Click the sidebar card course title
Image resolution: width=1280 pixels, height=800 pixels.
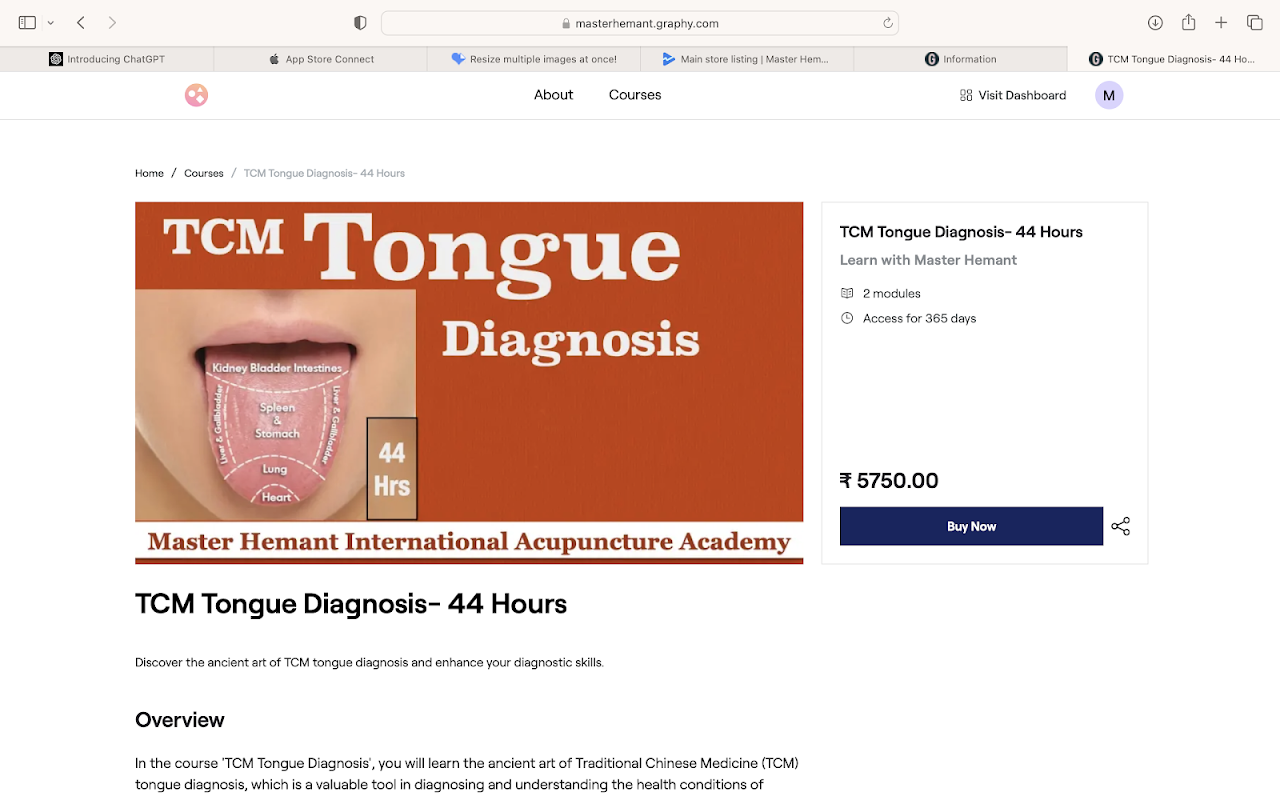[x=961, y=232]
